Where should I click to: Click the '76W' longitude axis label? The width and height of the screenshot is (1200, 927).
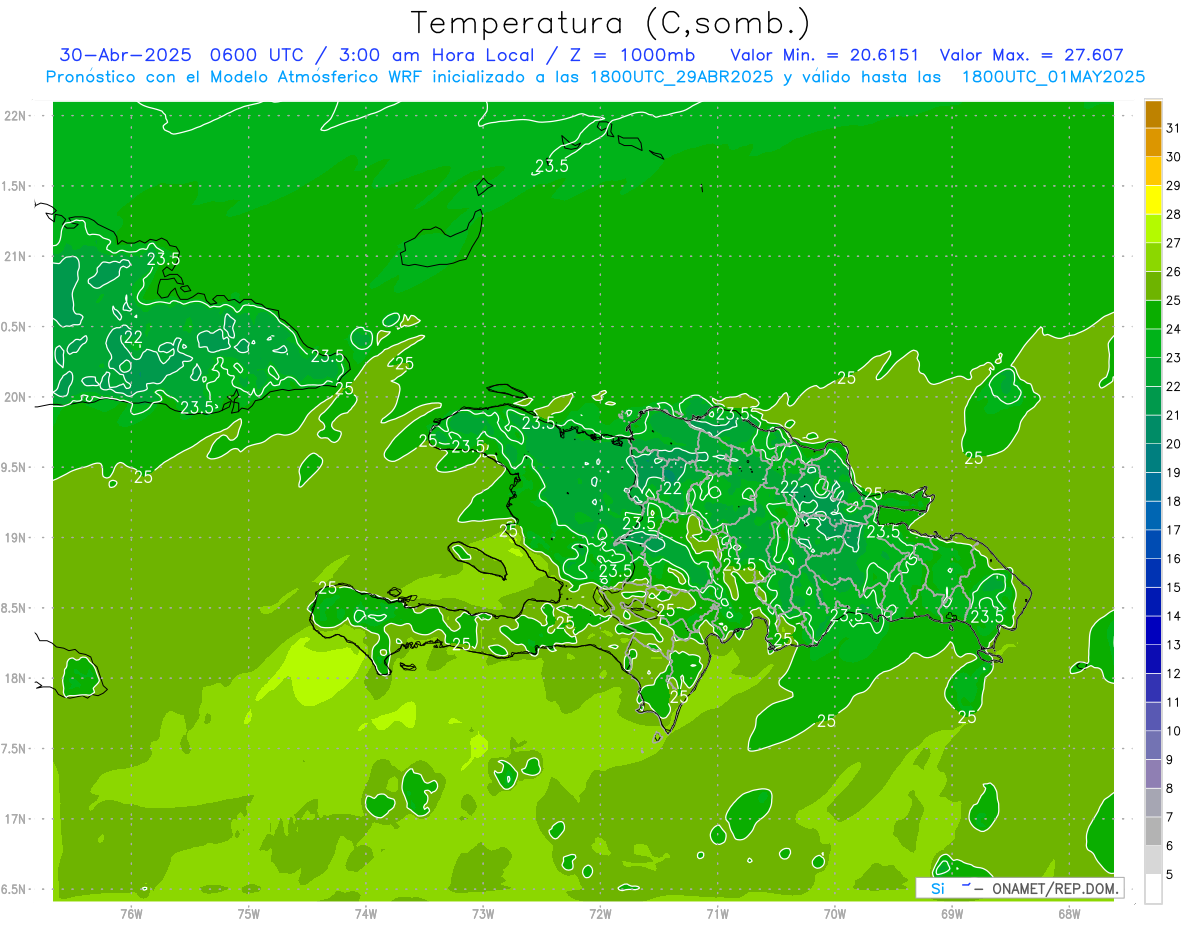click(131, 913)
